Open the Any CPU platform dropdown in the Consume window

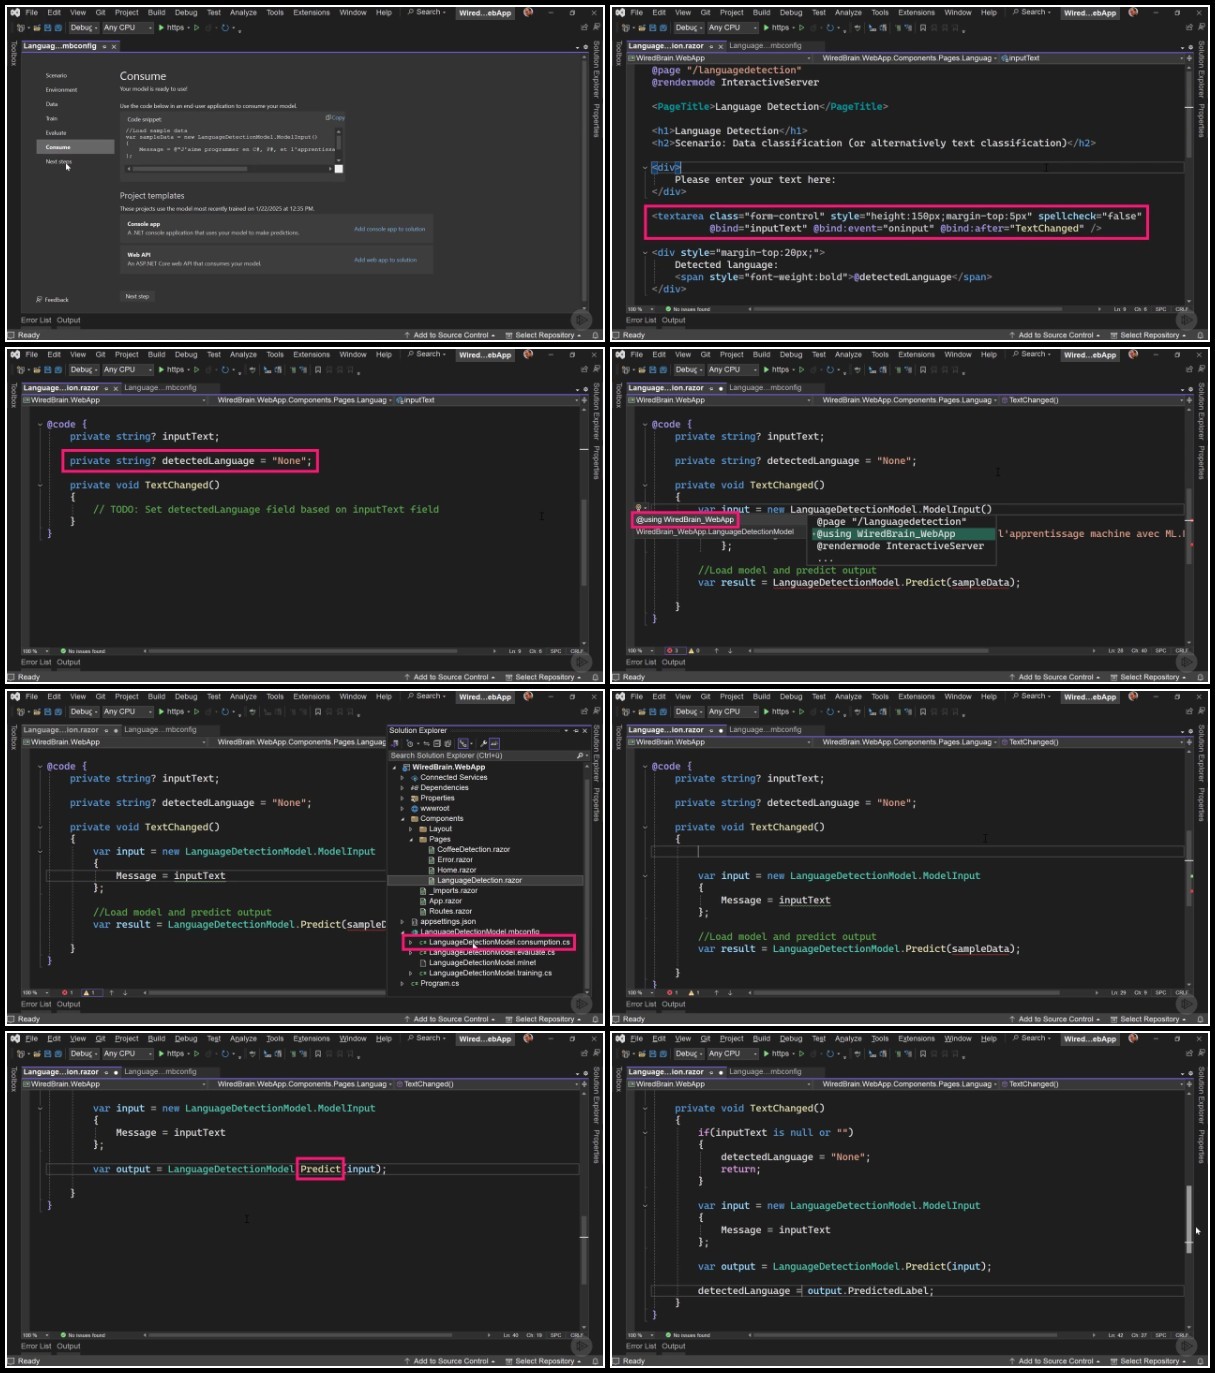click(x=128, y=28)
